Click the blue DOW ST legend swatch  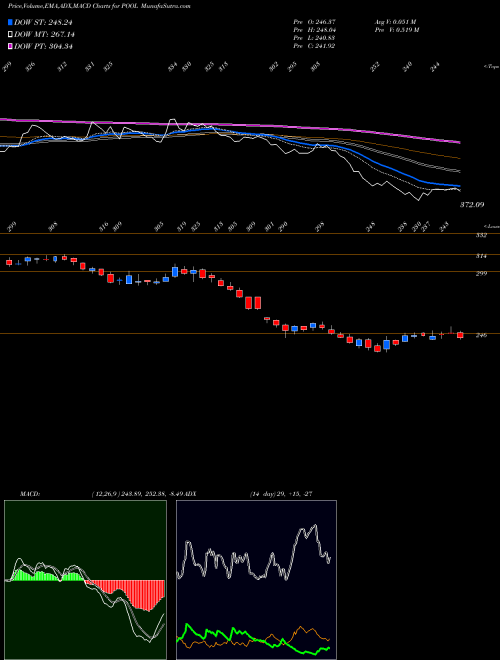pyautogui.click(x=10, y=22)
